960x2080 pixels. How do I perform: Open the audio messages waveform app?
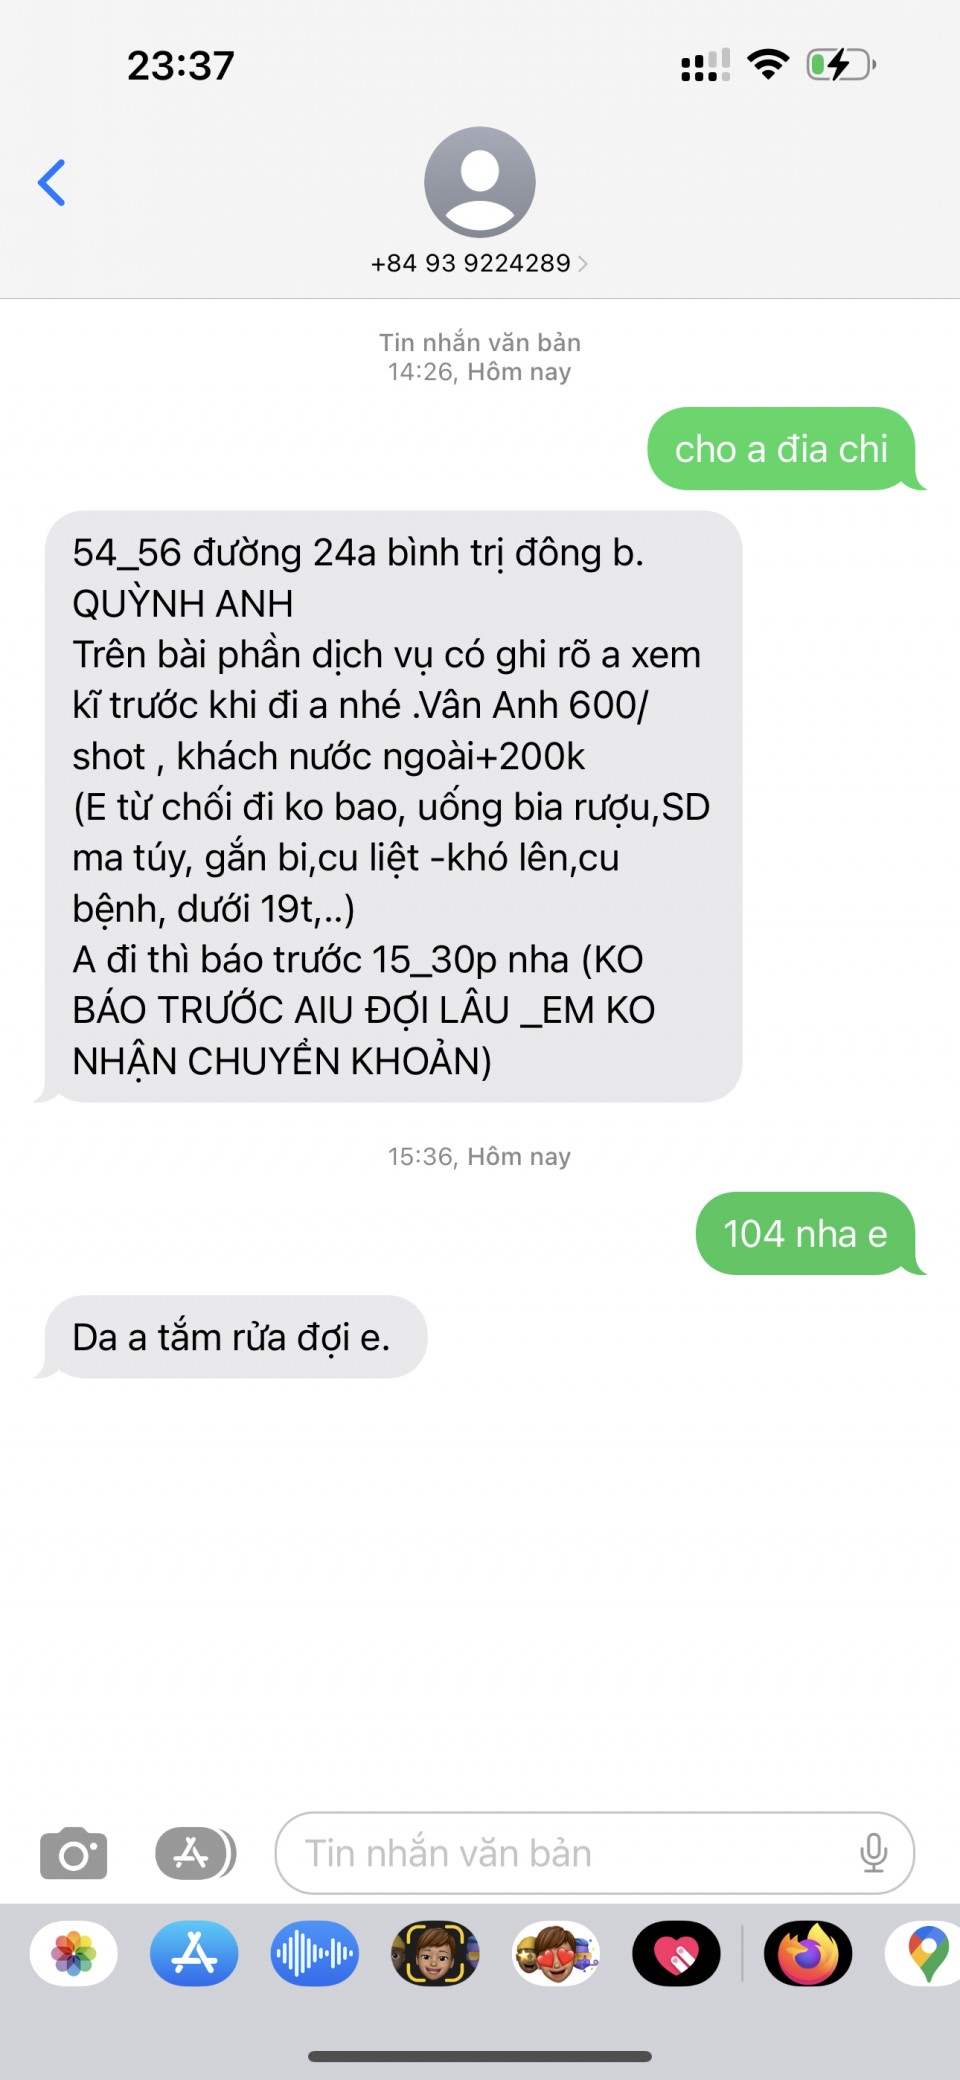click(315, 1953)
